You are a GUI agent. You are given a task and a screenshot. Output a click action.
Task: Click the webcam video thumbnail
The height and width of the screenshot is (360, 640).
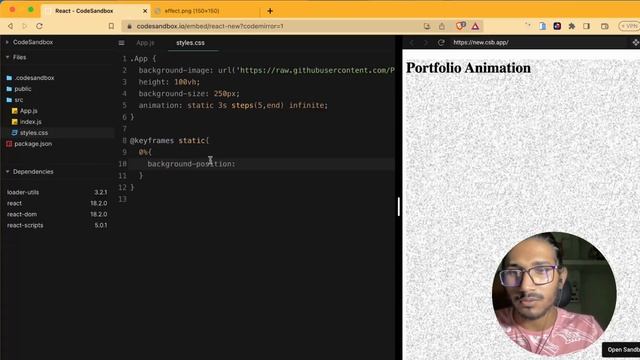(x=554, y=294)
